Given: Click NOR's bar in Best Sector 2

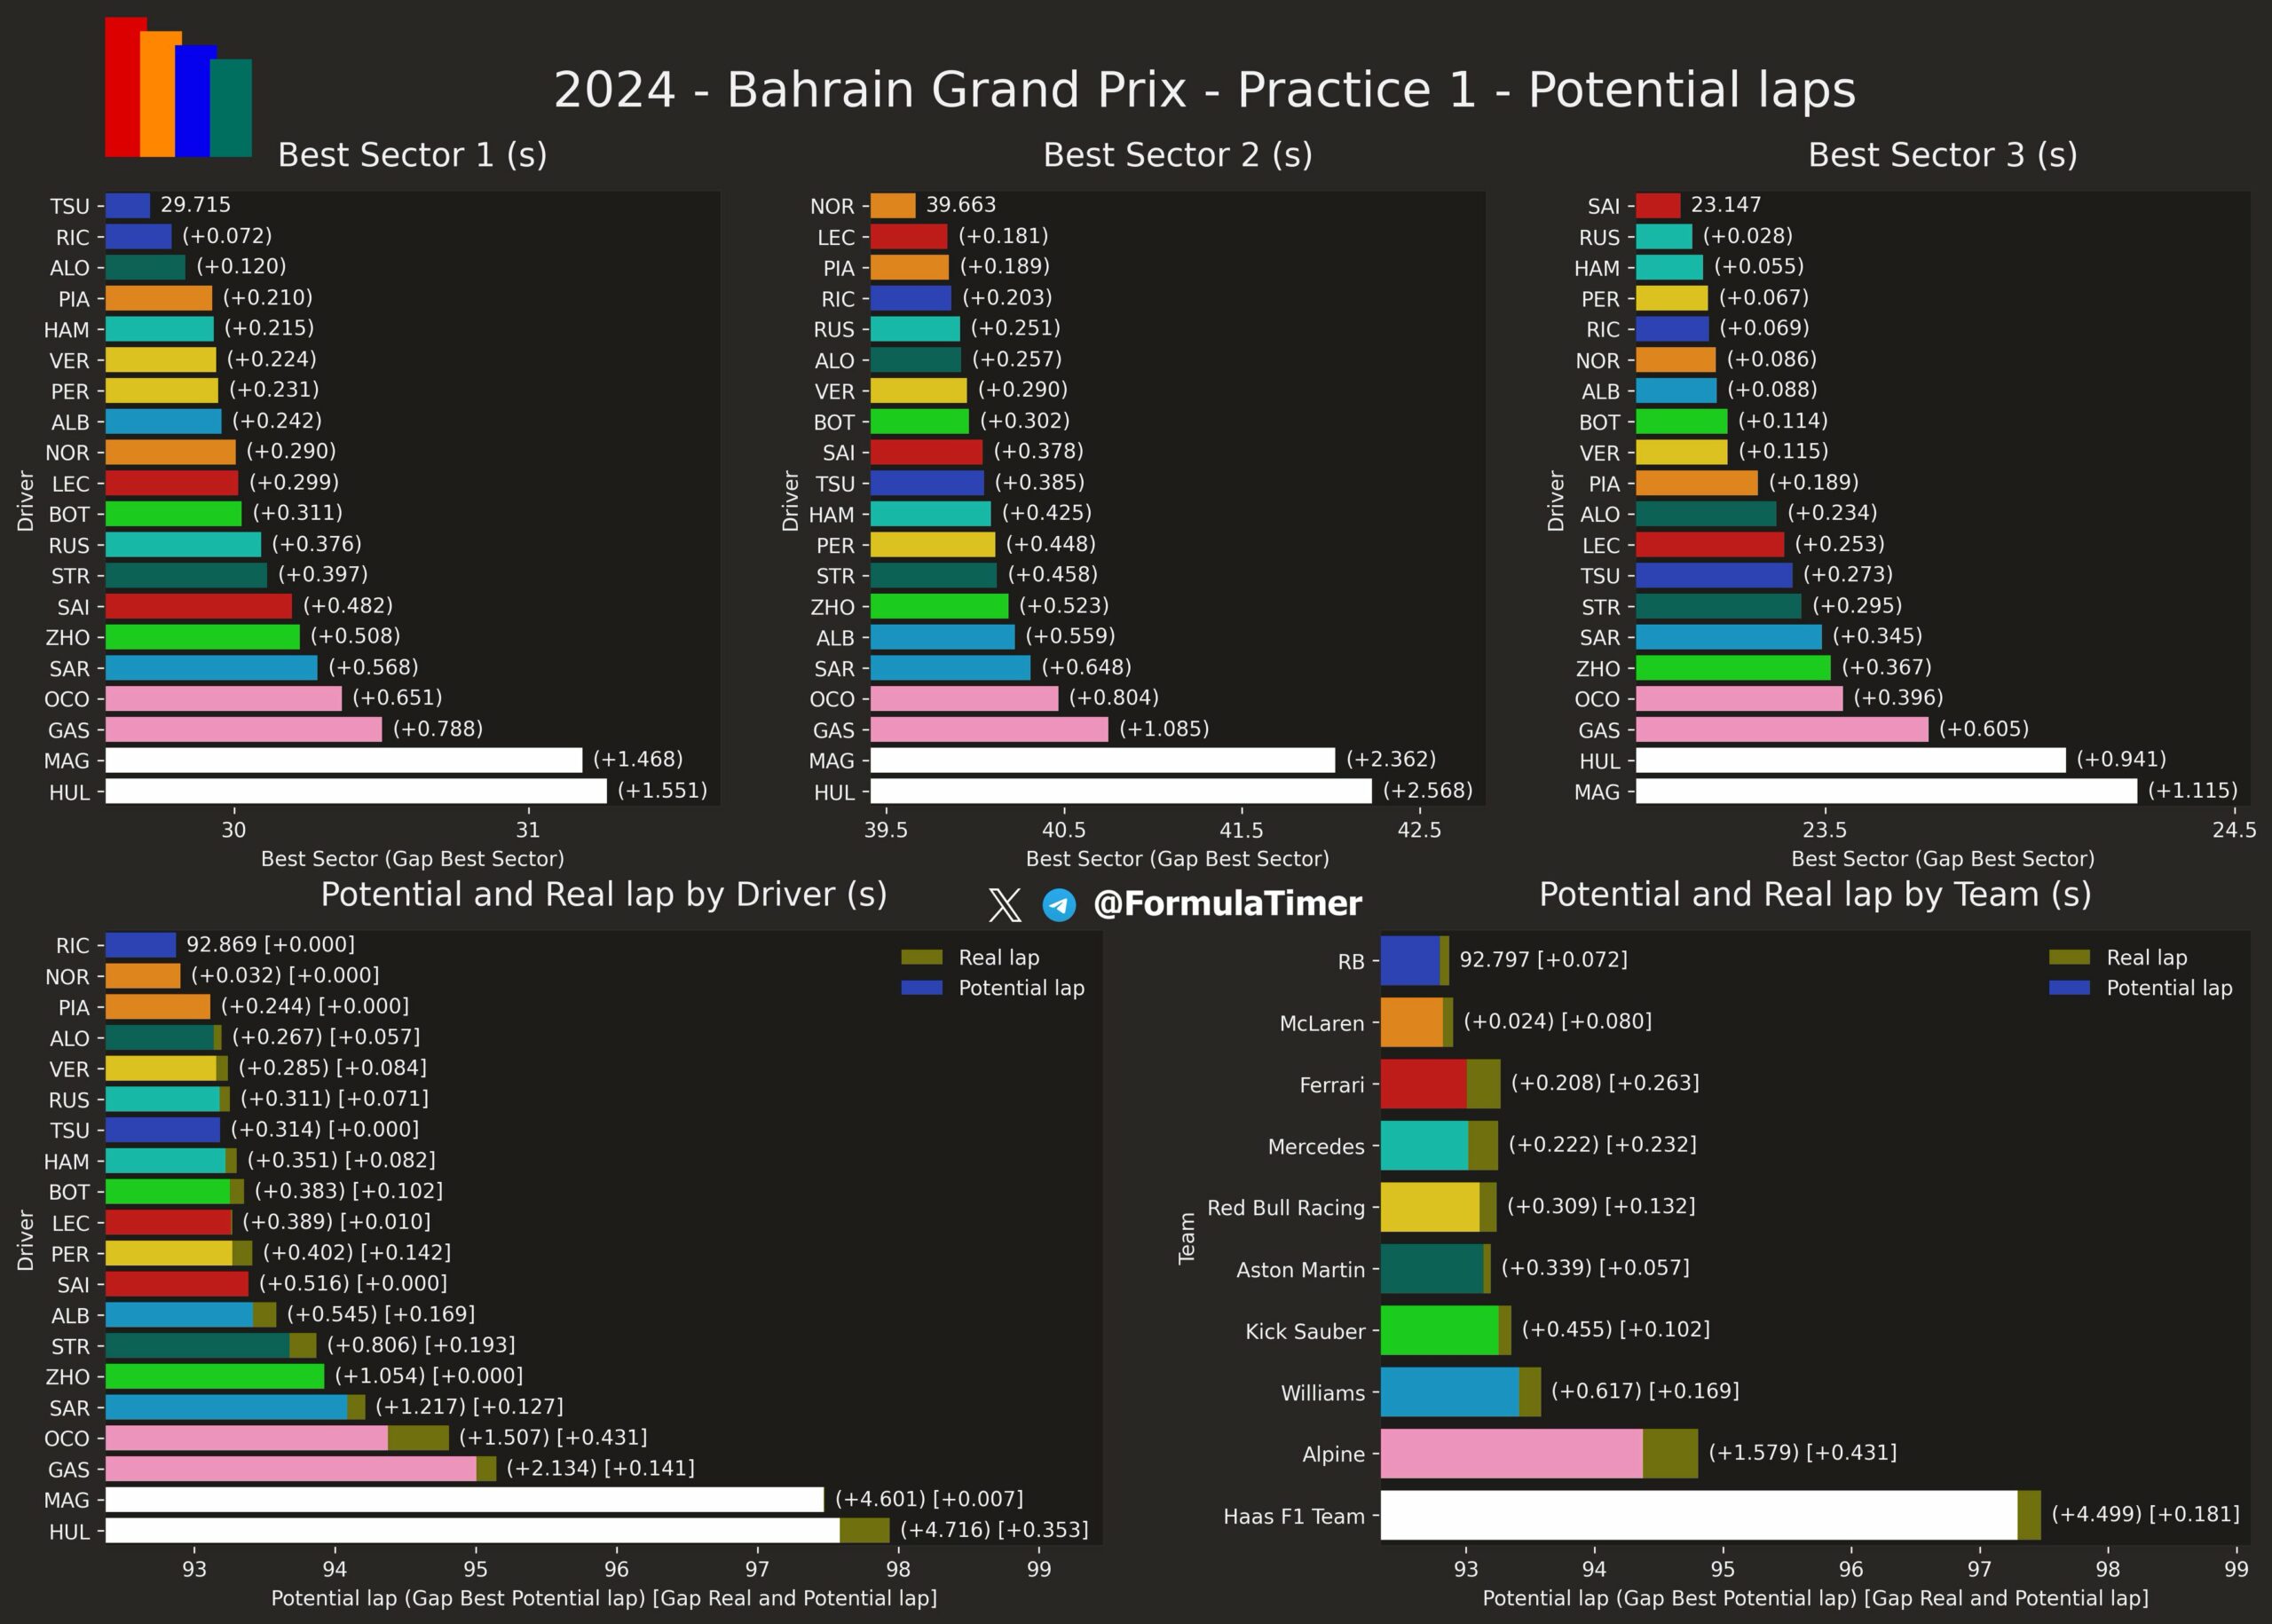Looking at the screenshot, I should tap(893, 206).
